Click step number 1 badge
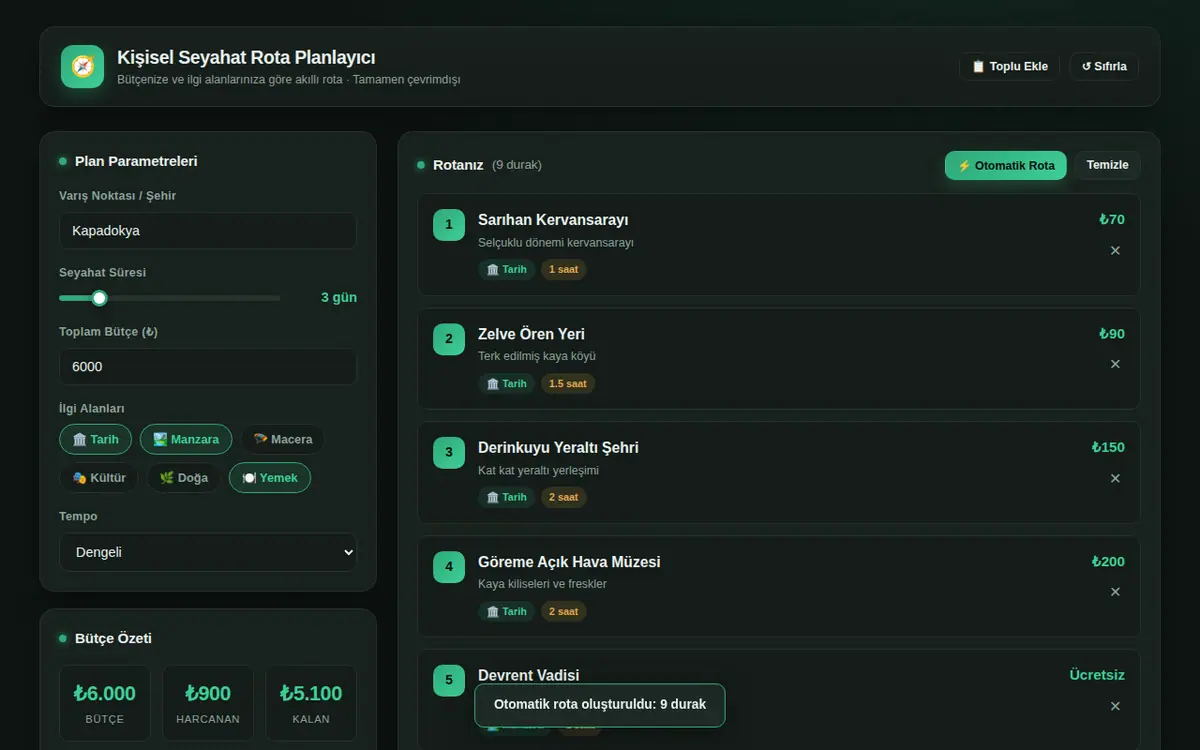Image resolution: width=1200 pixels, height=750 pixels. click(449, 225)
